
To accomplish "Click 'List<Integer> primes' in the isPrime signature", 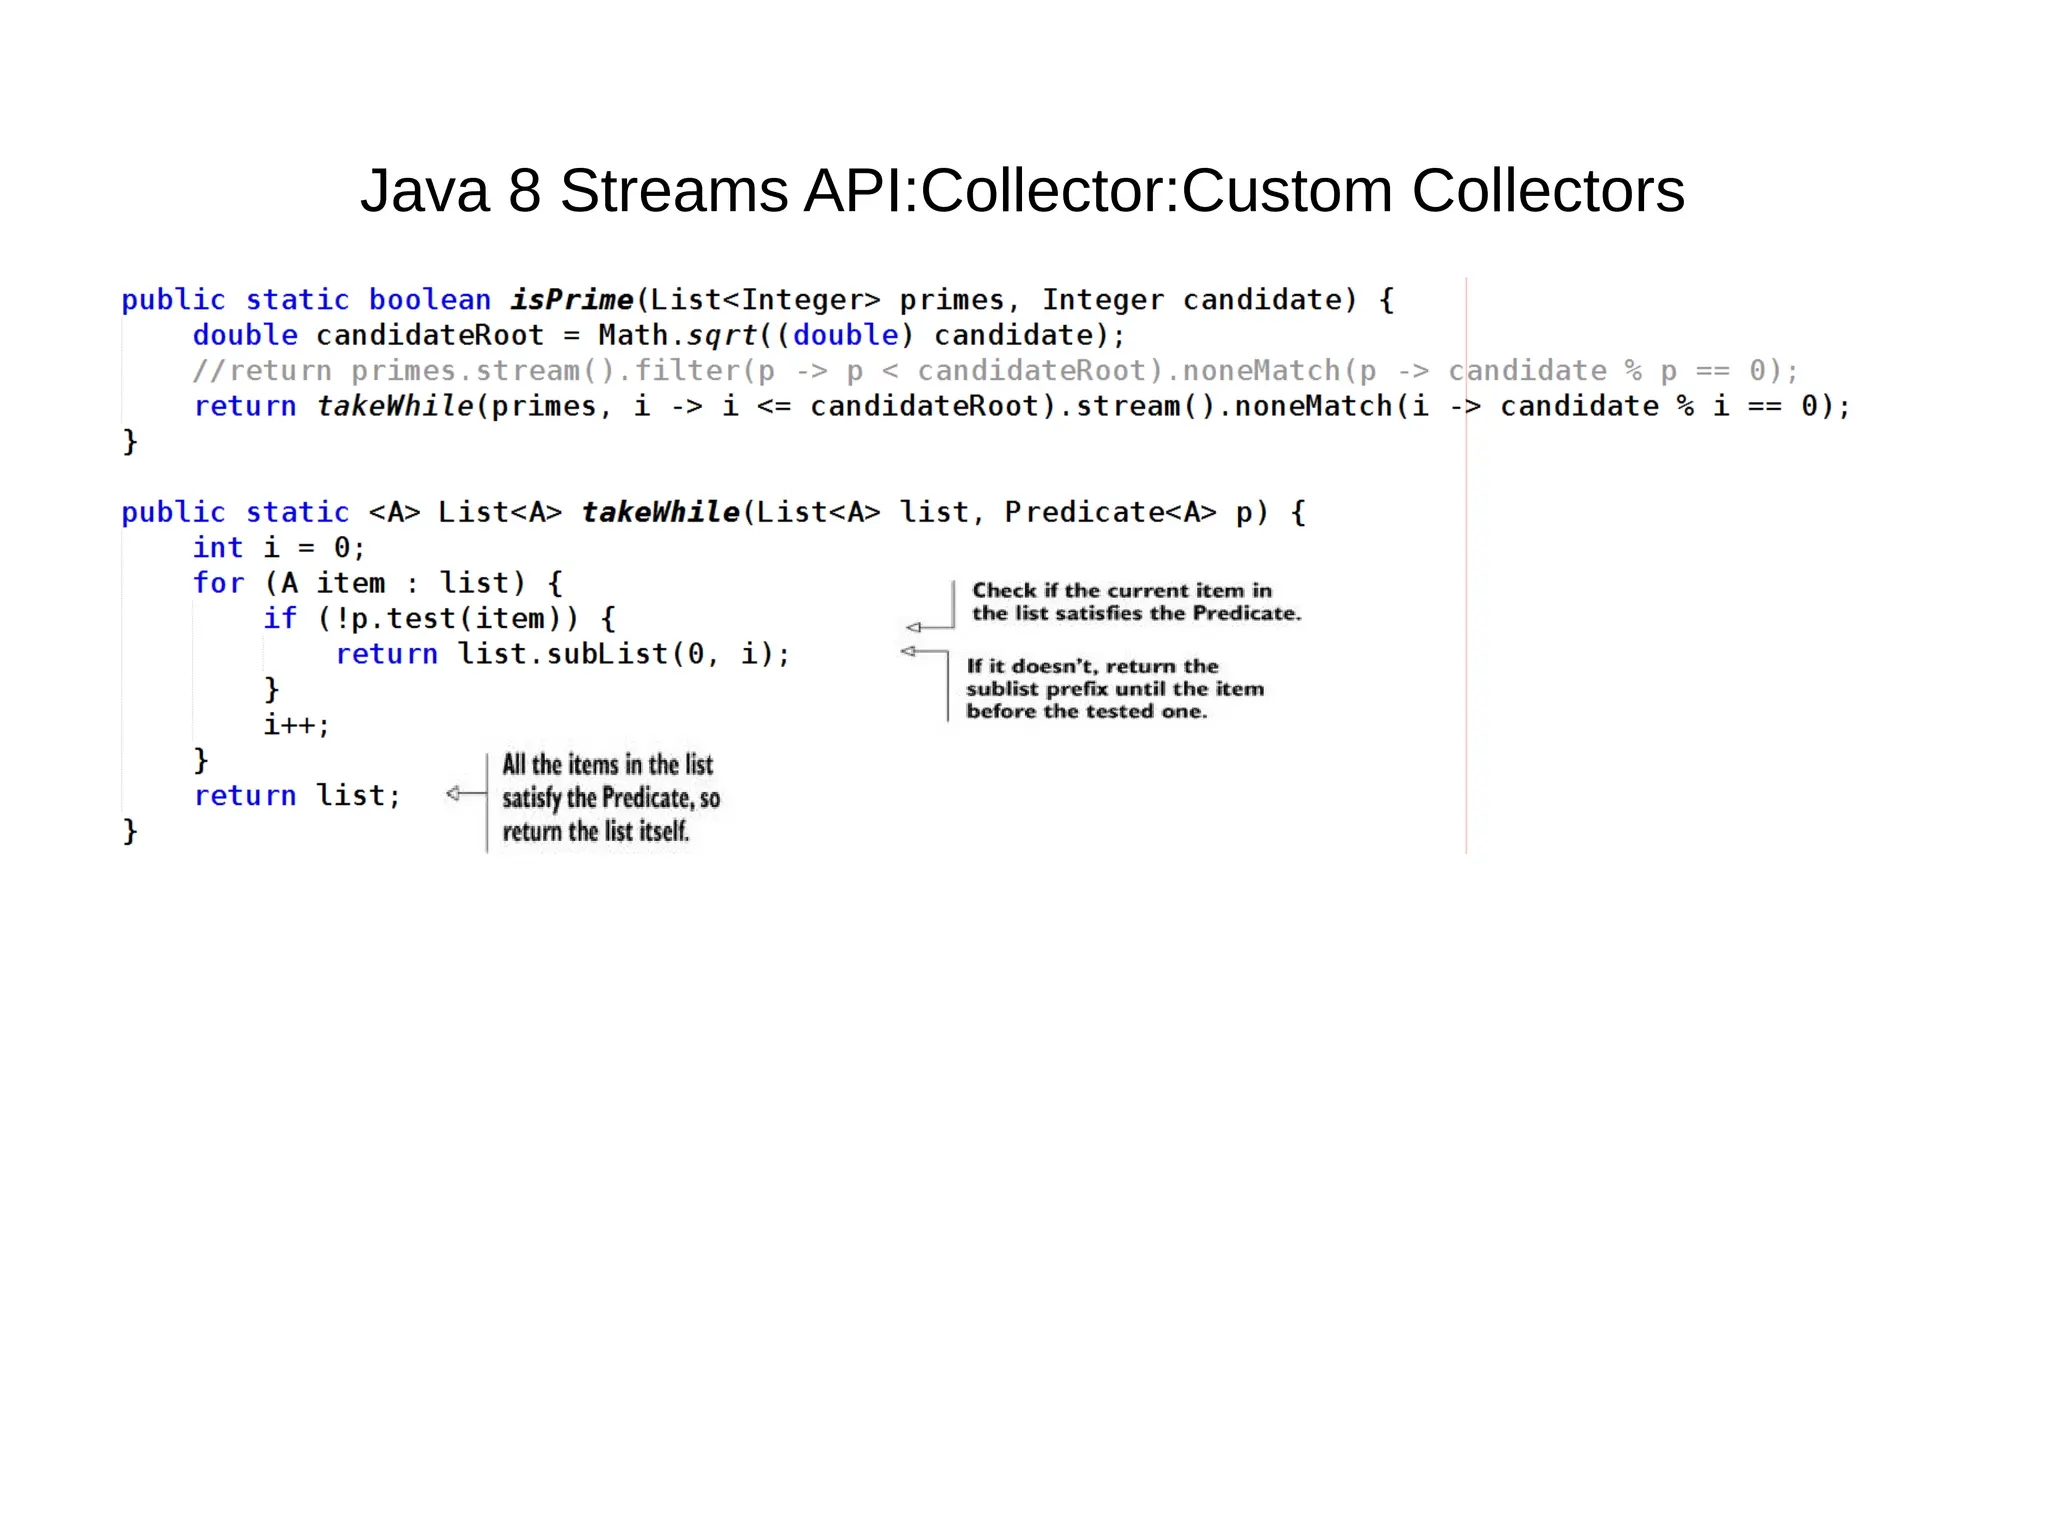I will [x=827, y=300].
